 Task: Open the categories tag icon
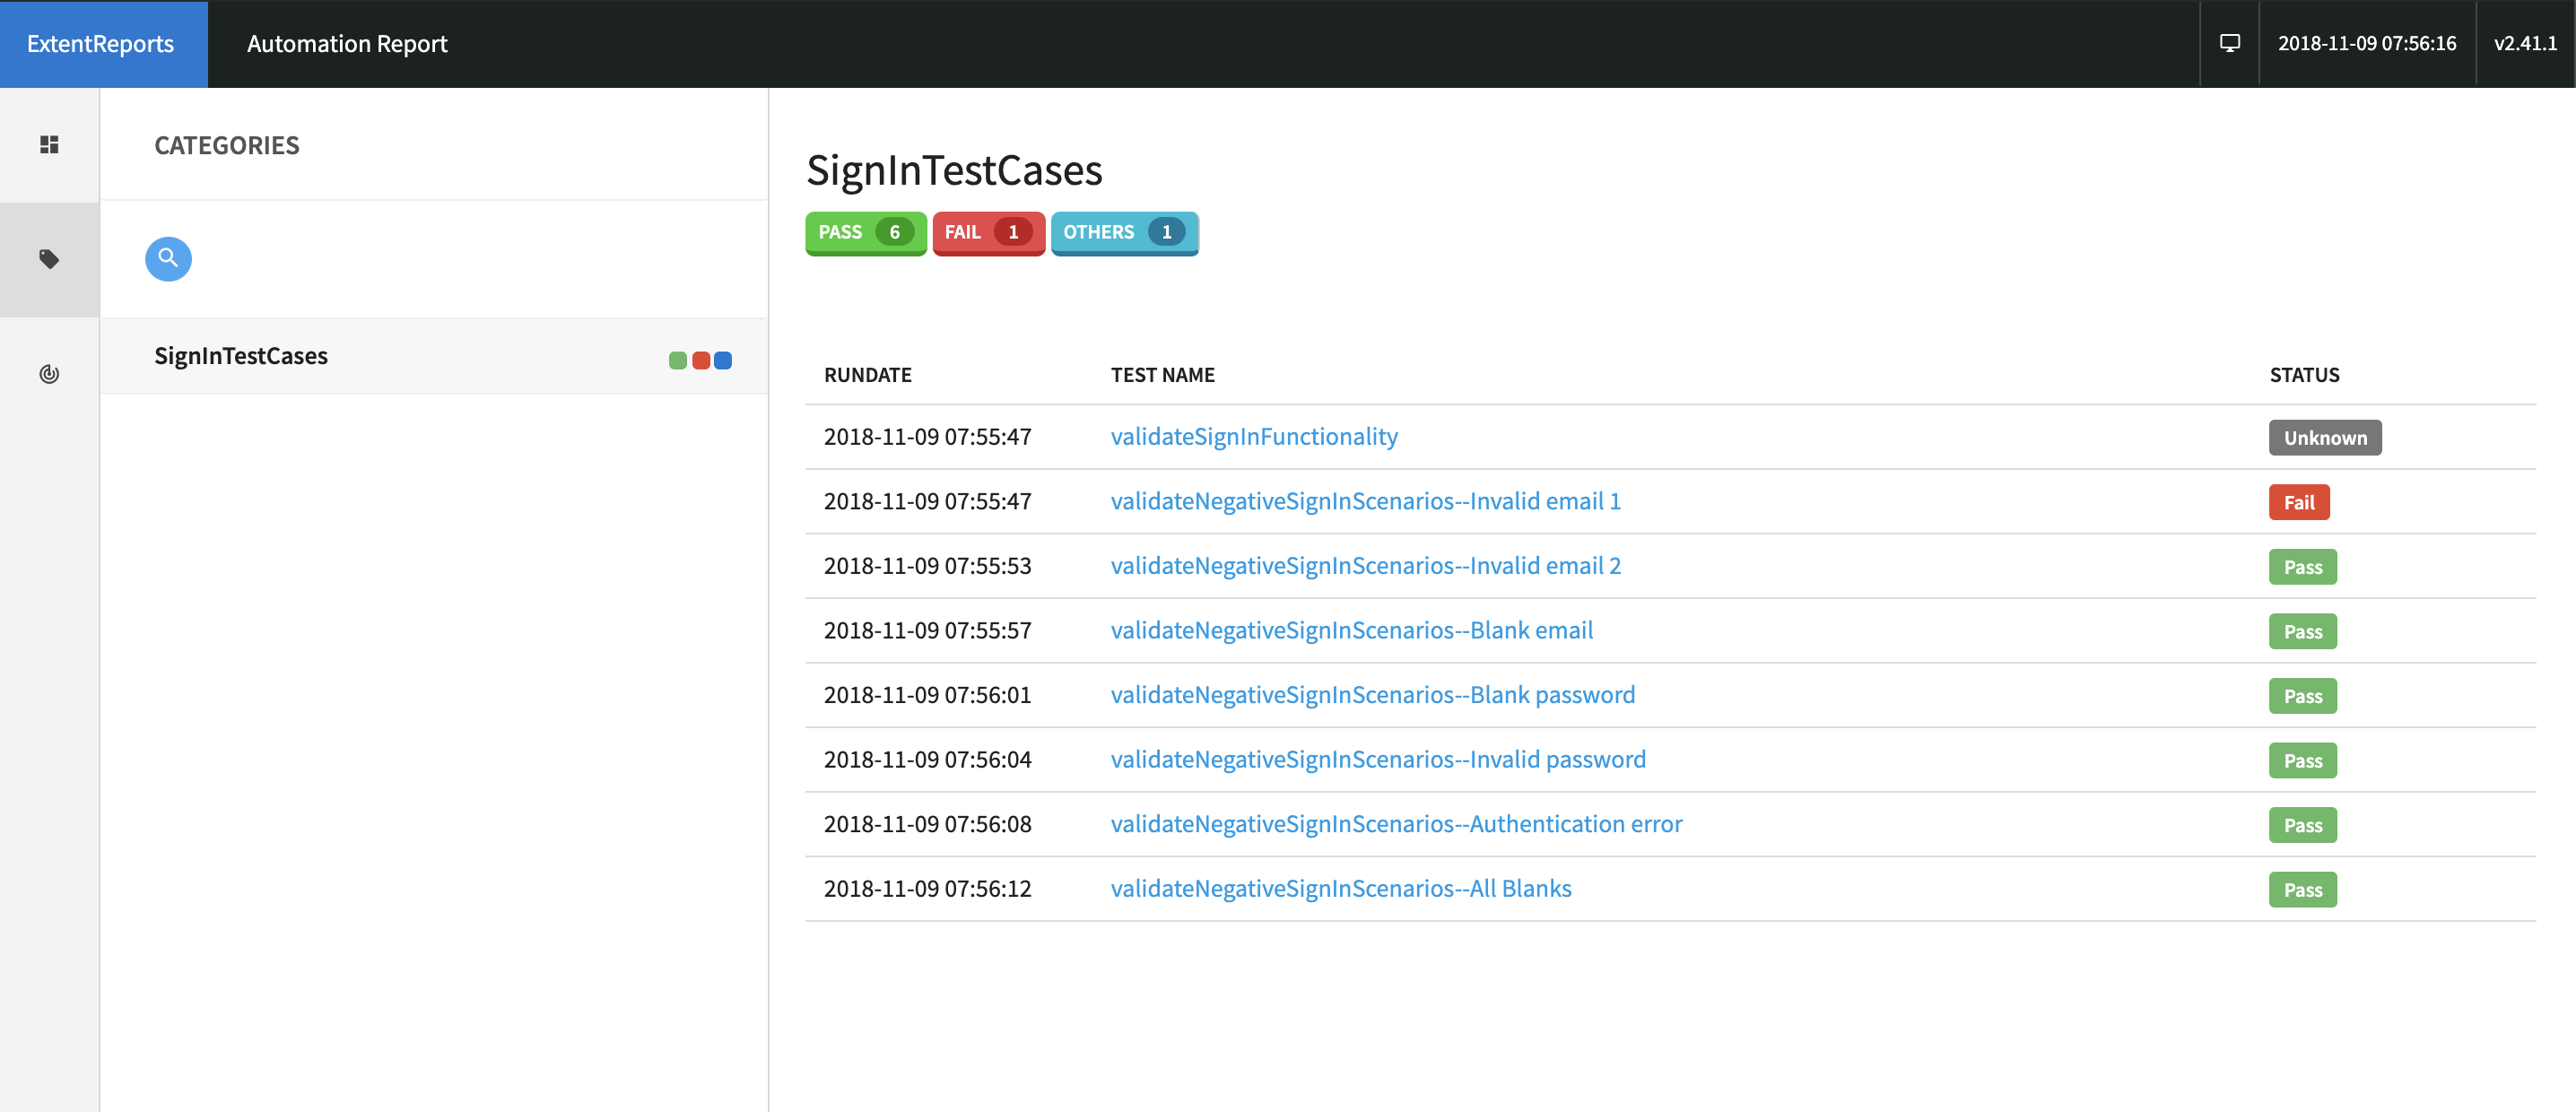coord(49,260)
